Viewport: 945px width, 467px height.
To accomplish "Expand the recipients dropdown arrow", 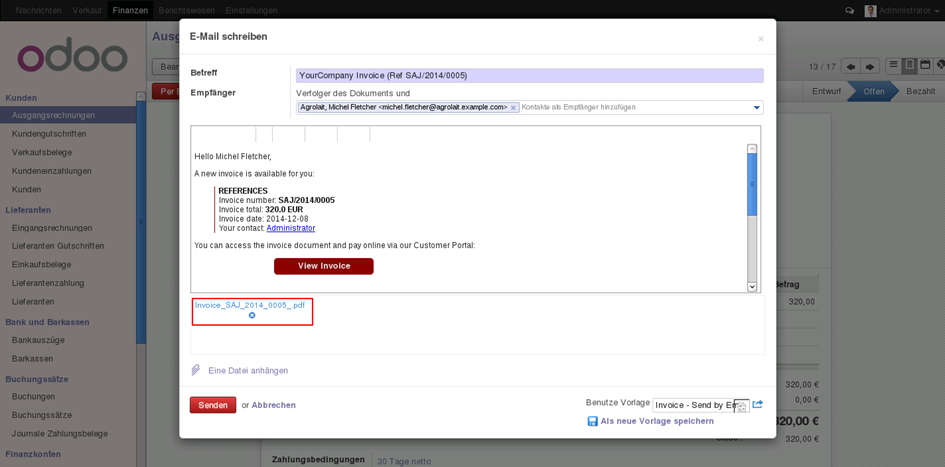I will [756, 107].
